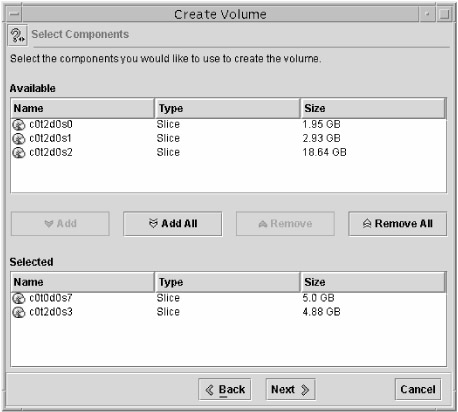The width and height of the screenshot is (458, 412).
Task: Go to the Next wizard step
Action: pos(290,389)
